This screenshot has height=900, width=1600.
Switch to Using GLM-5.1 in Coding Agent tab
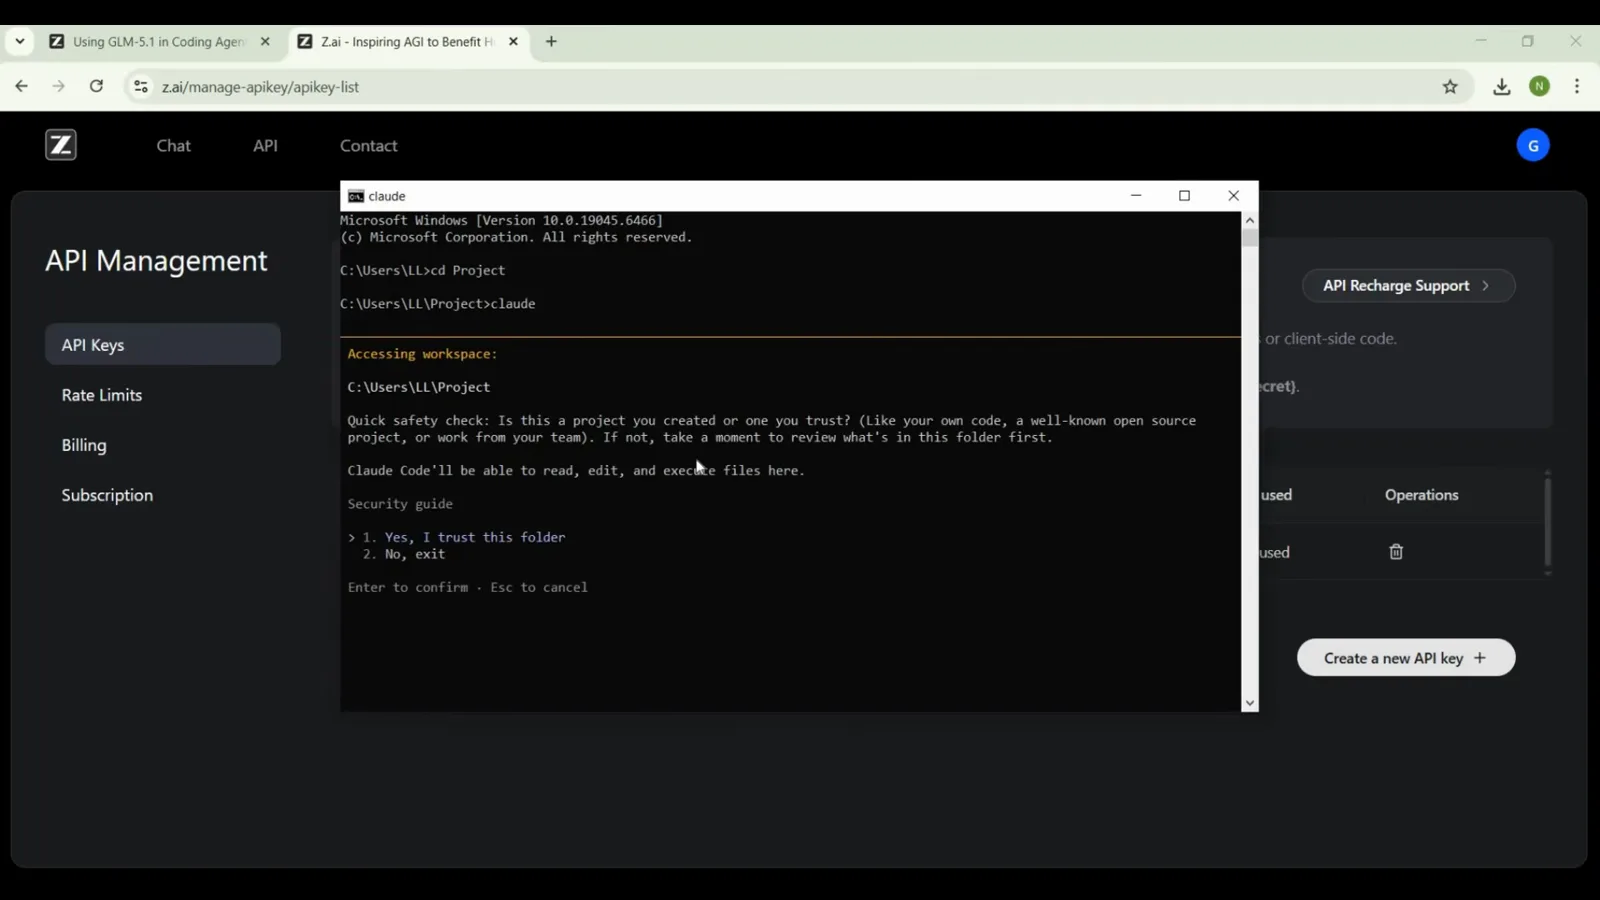(x=159, y=42)
